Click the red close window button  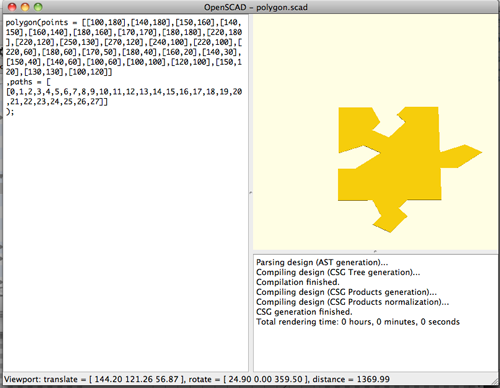pos(12,7)
